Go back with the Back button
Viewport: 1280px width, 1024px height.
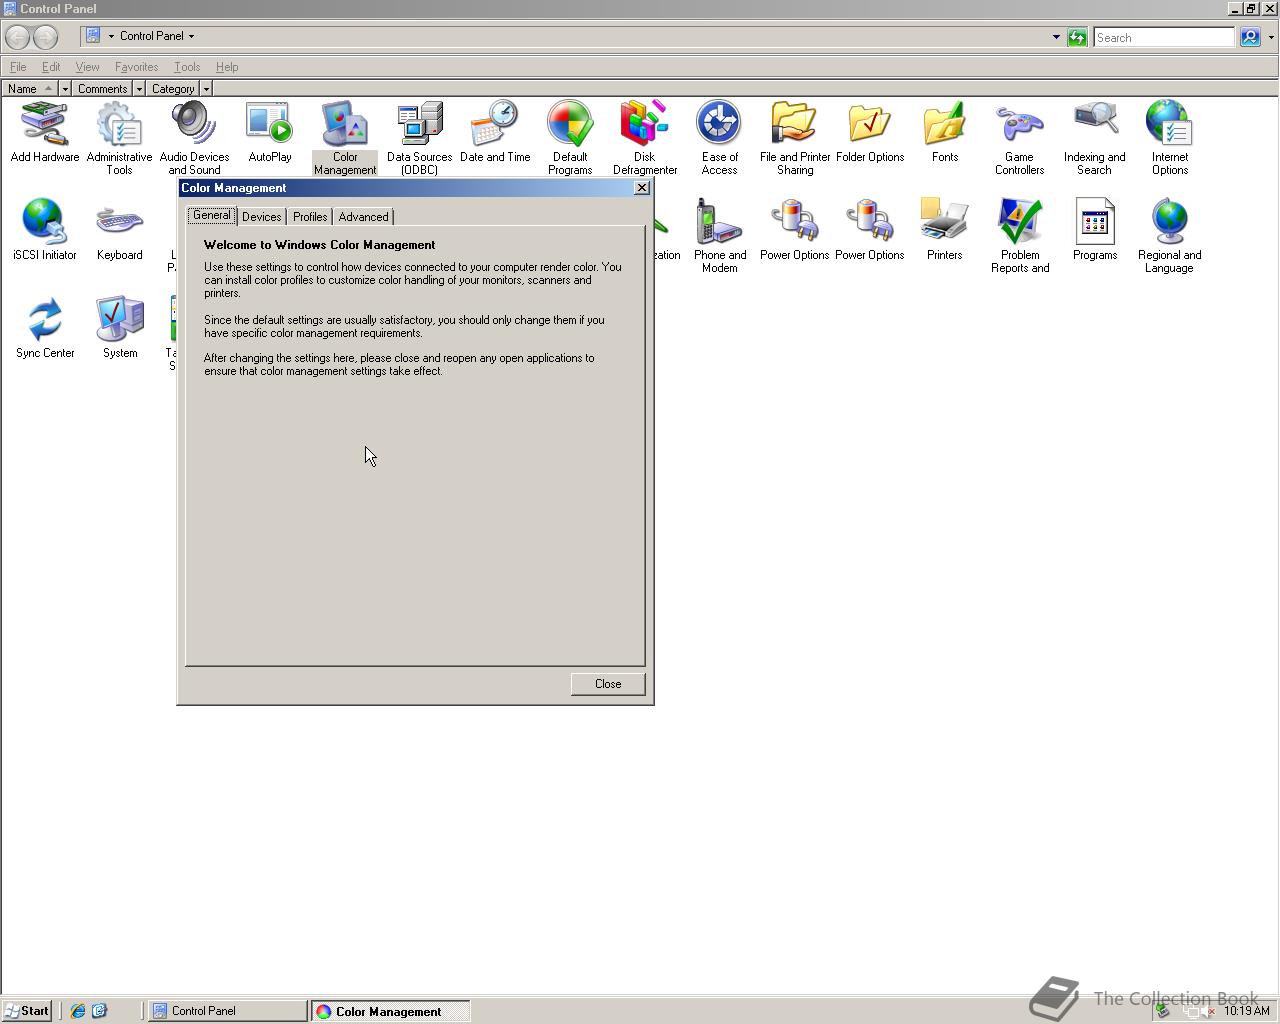pos(17,37)
